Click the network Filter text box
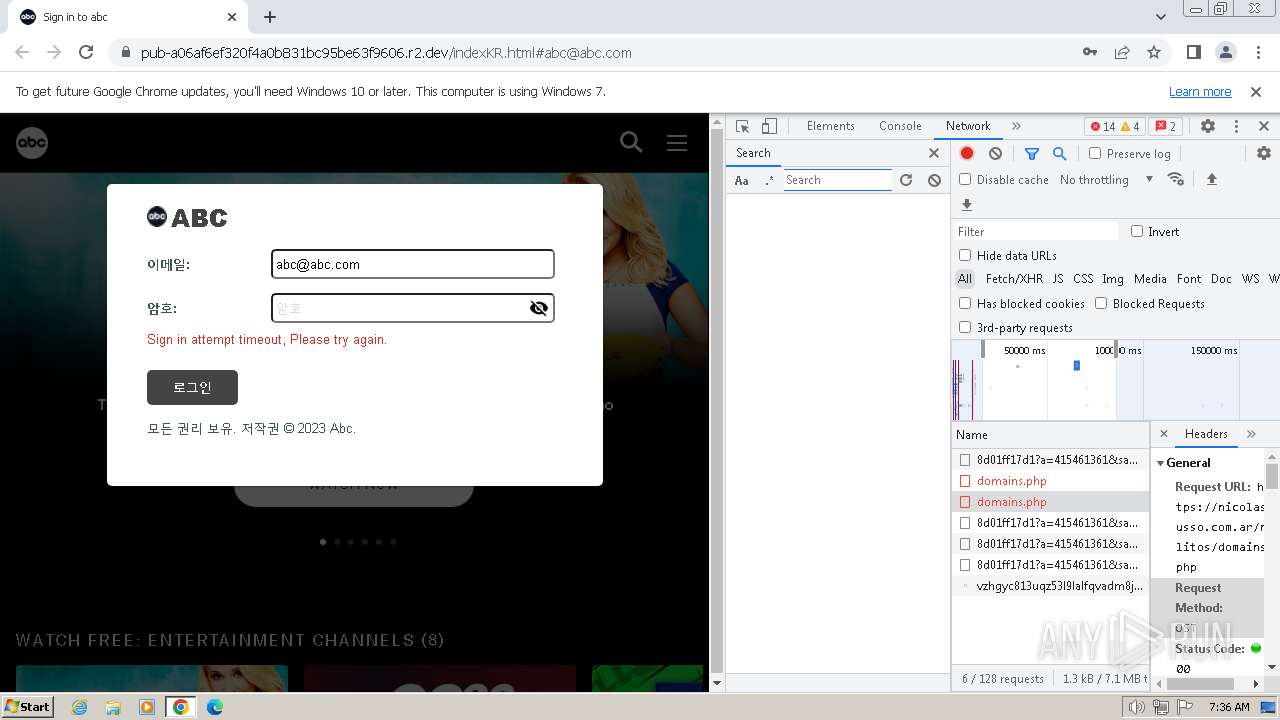 point(1036,231)
